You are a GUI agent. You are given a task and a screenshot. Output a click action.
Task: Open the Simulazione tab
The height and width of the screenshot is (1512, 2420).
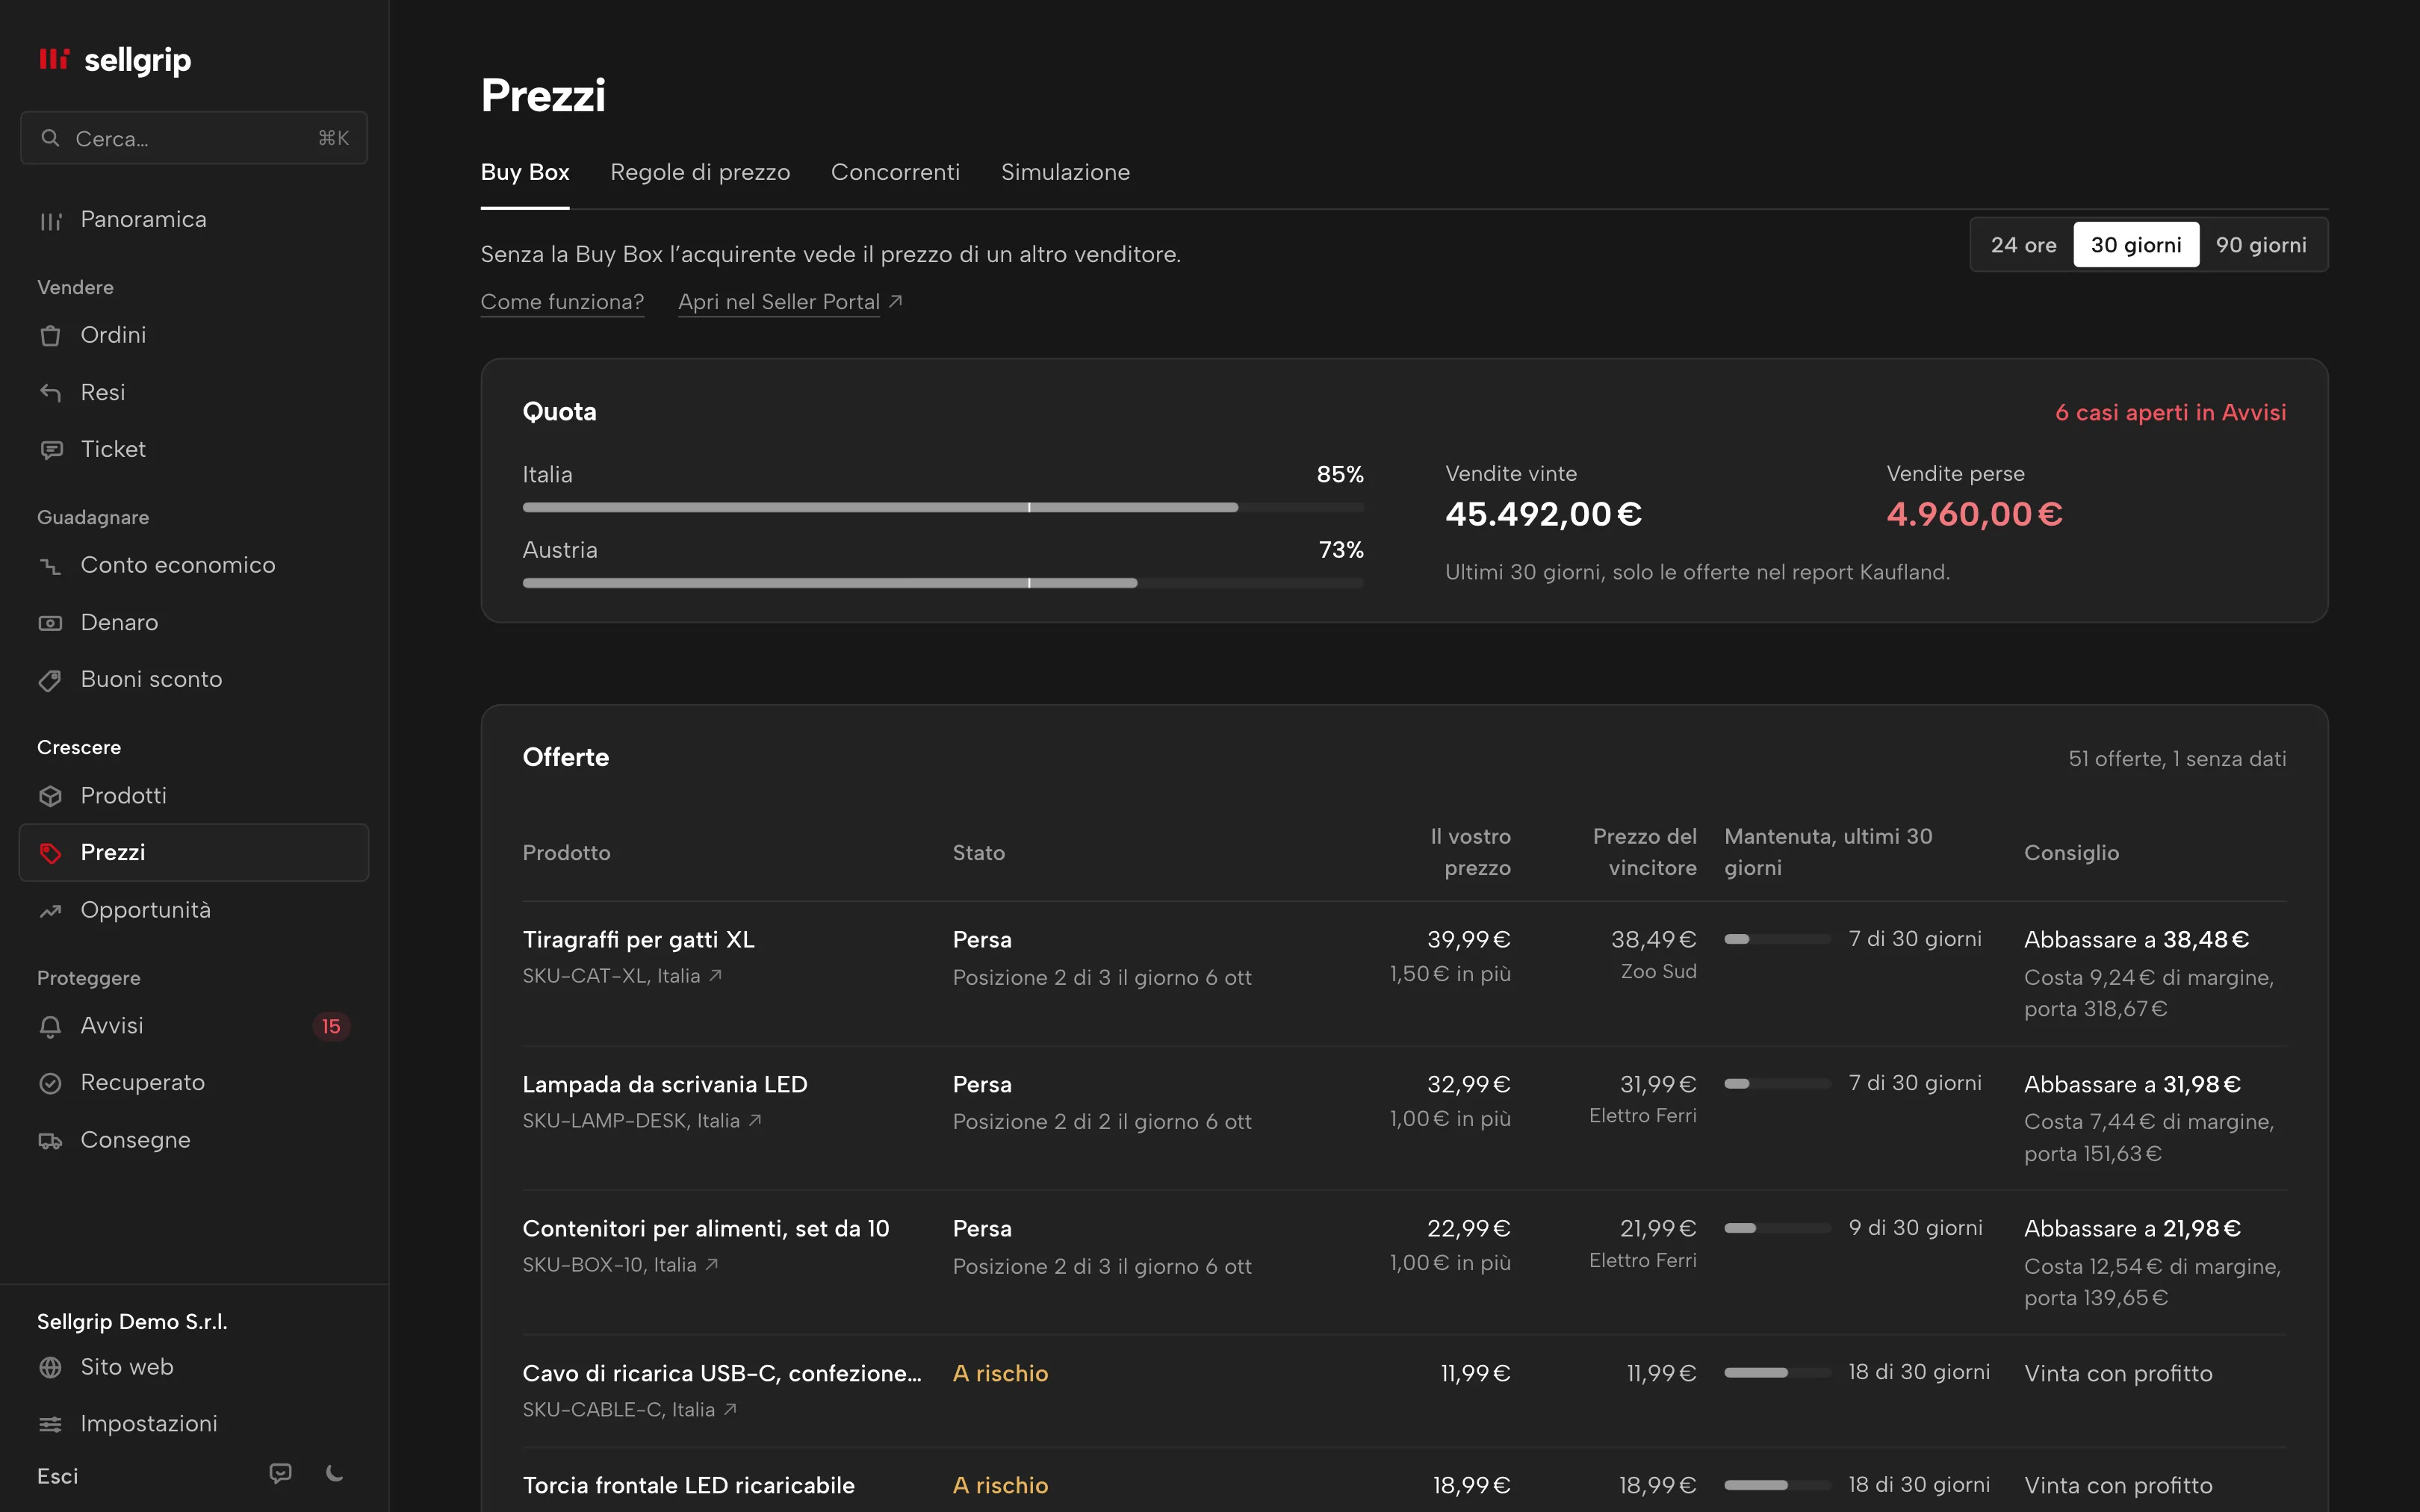(x=1065, y=172)
